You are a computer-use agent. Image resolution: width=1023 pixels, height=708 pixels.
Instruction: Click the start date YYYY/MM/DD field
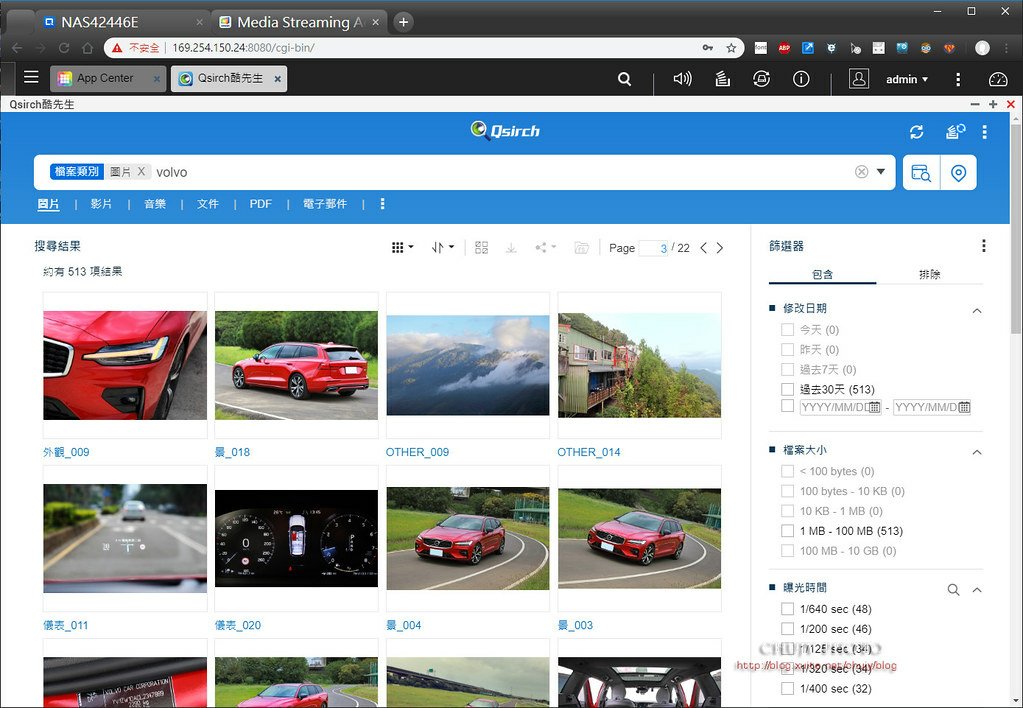pyautogui.click(x=840, y=407)
